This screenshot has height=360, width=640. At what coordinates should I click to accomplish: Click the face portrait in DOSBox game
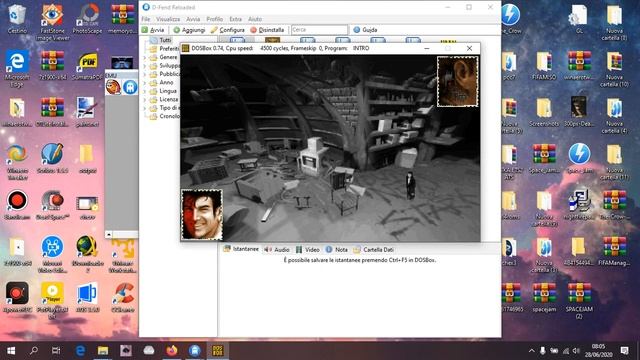pos(202,214)
